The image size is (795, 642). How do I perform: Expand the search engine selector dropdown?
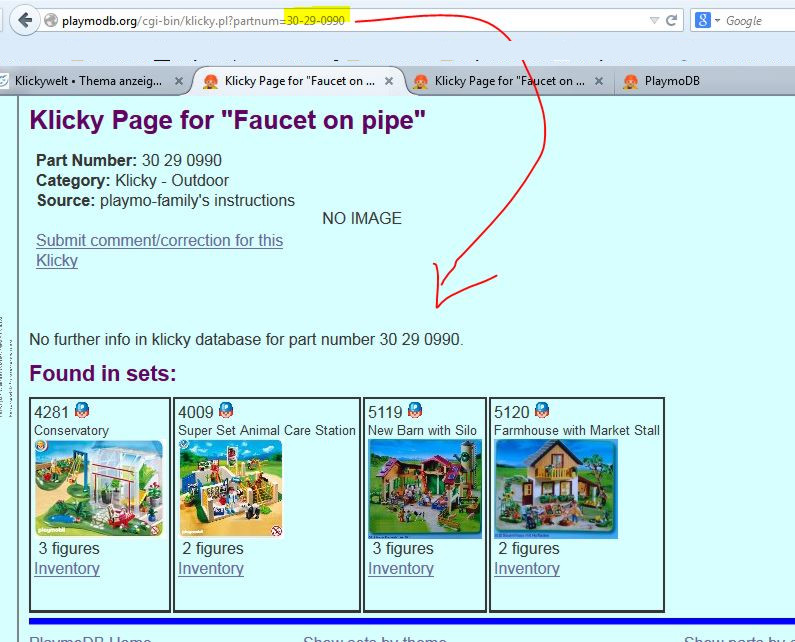tap(717, 20)
